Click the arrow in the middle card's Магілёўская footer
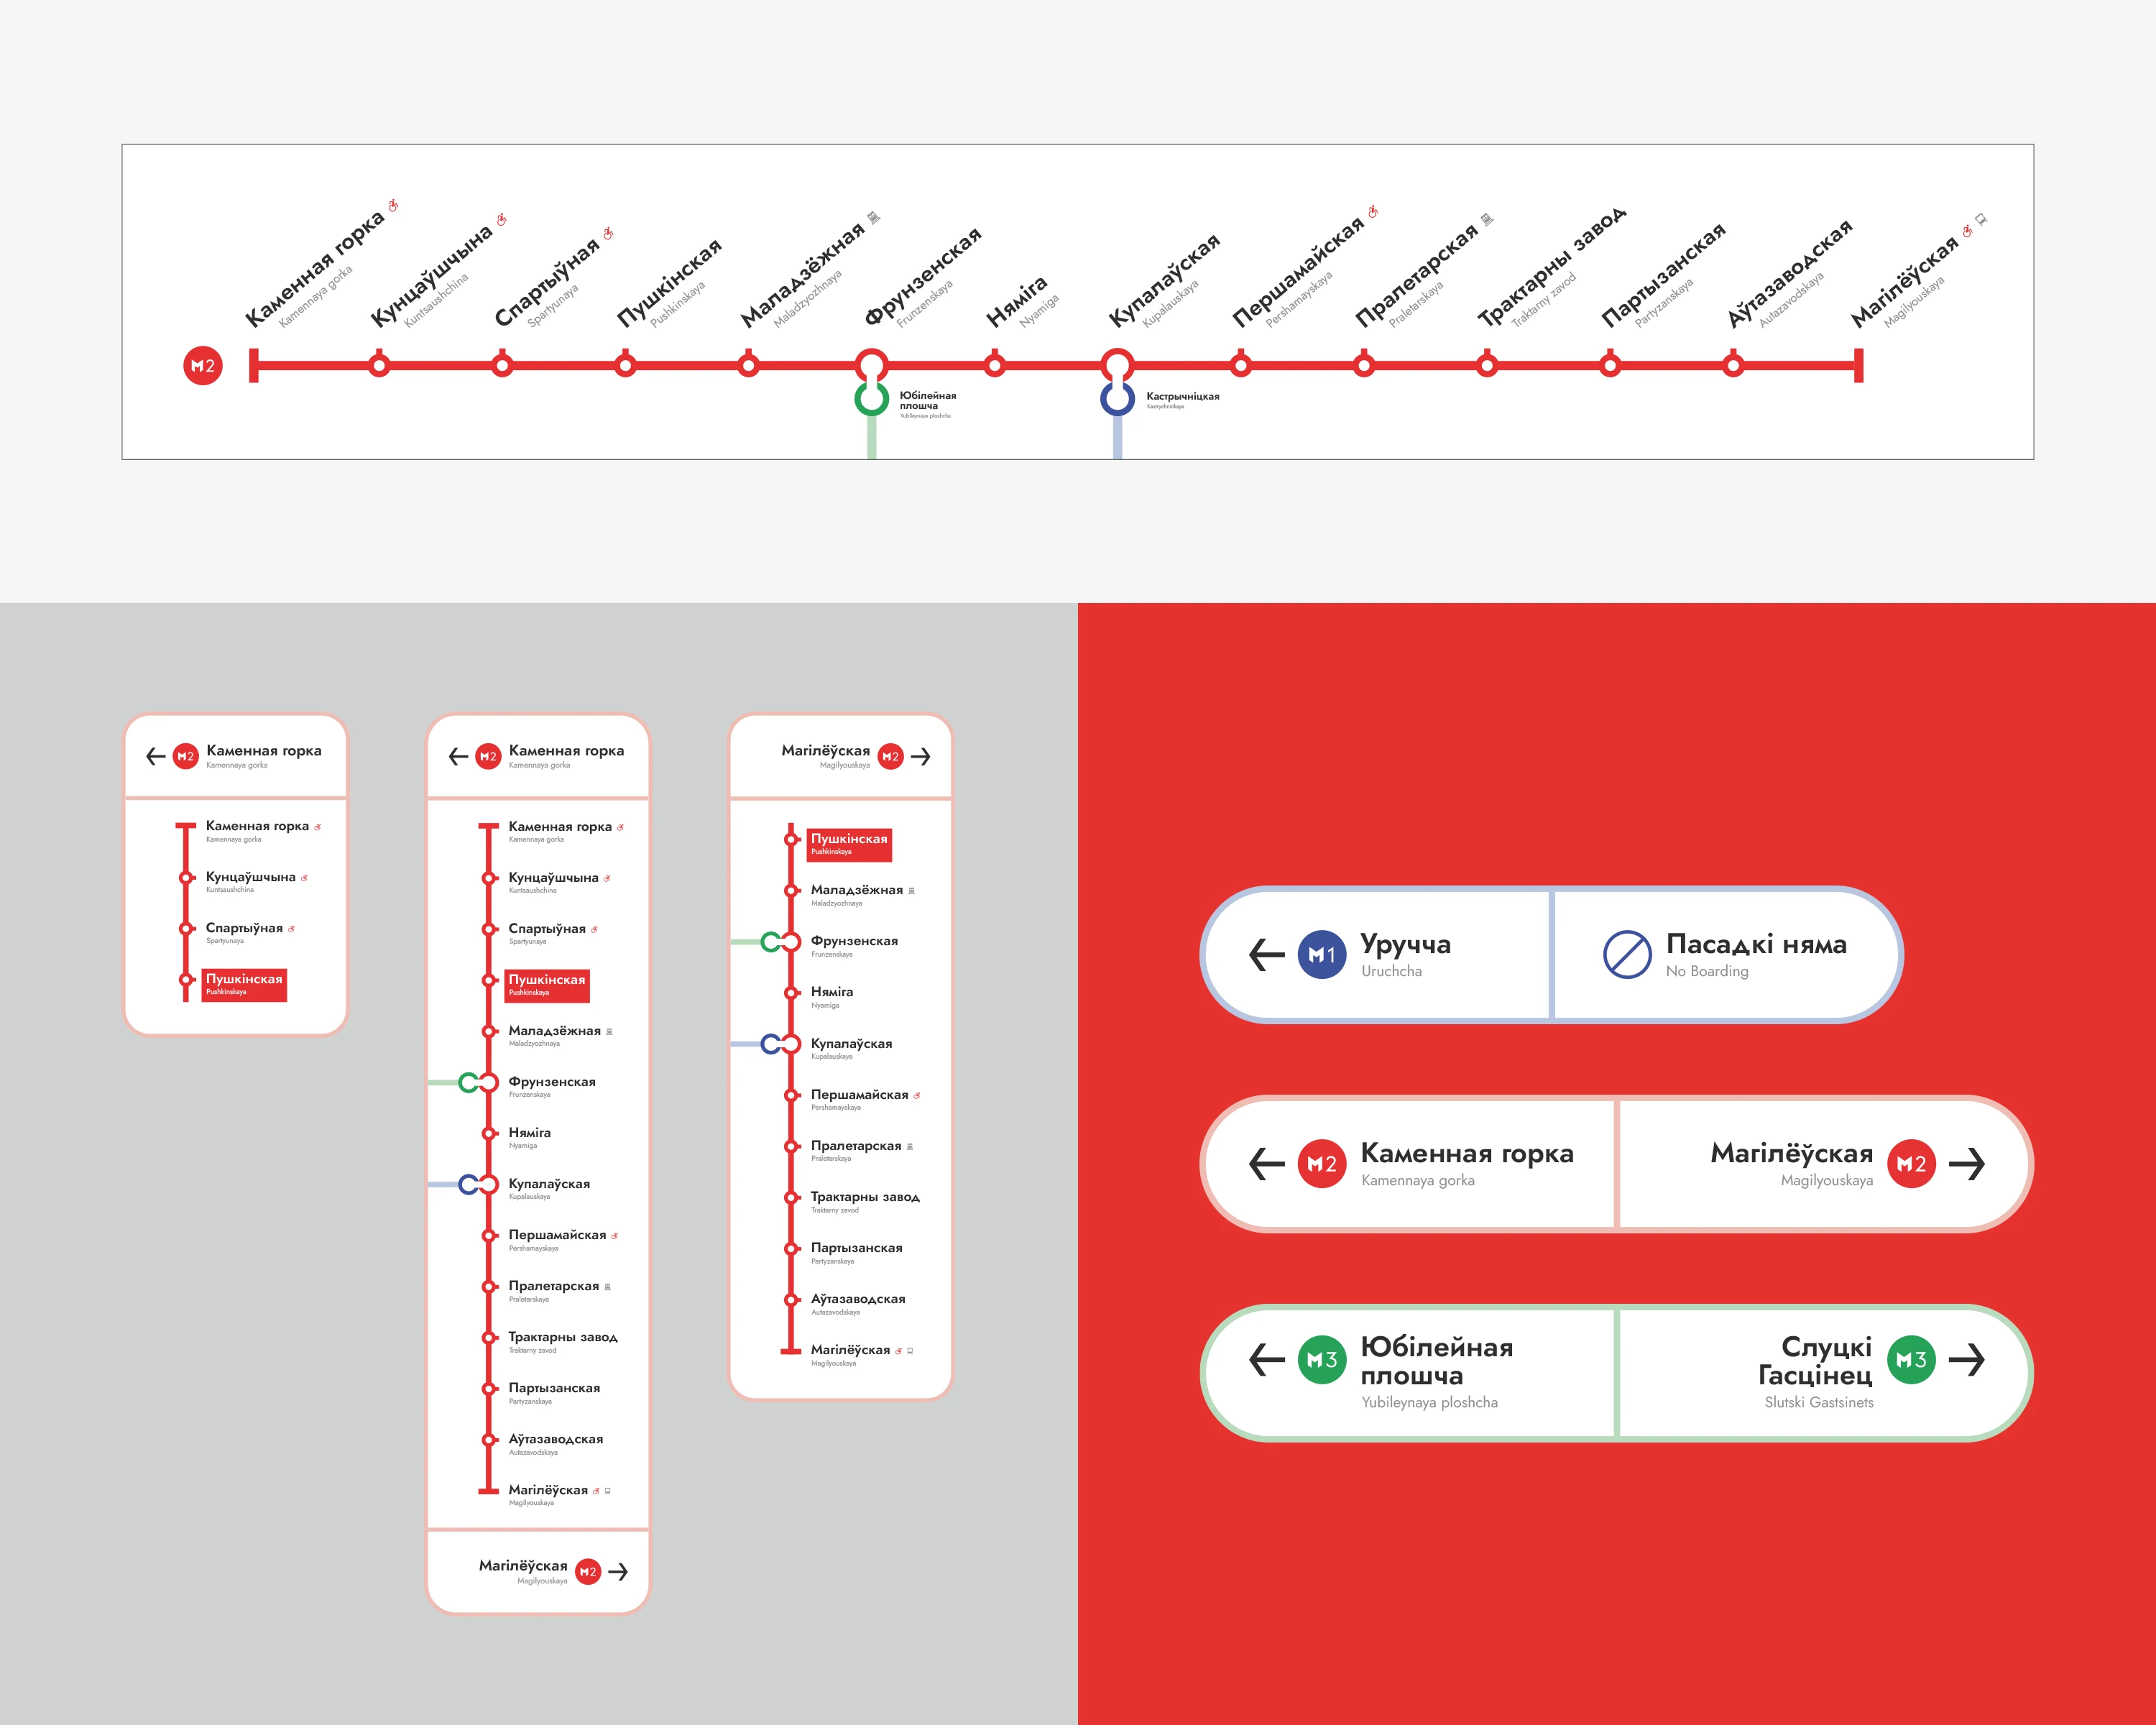This screenshot has width=2156, height=1725. pos(618,1572)
